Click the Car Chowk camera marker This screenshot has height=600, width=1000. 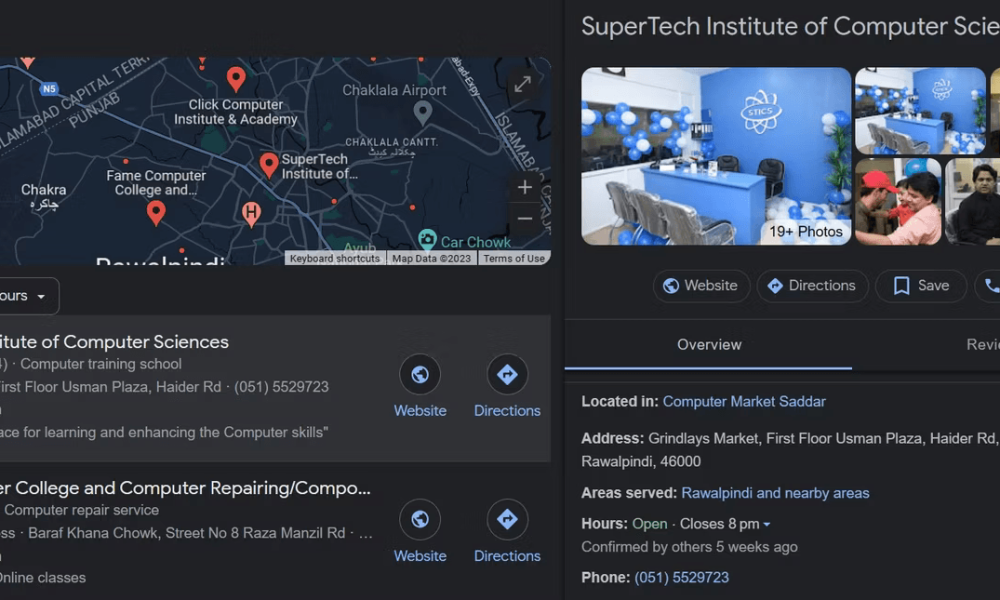tap(427, 240)
